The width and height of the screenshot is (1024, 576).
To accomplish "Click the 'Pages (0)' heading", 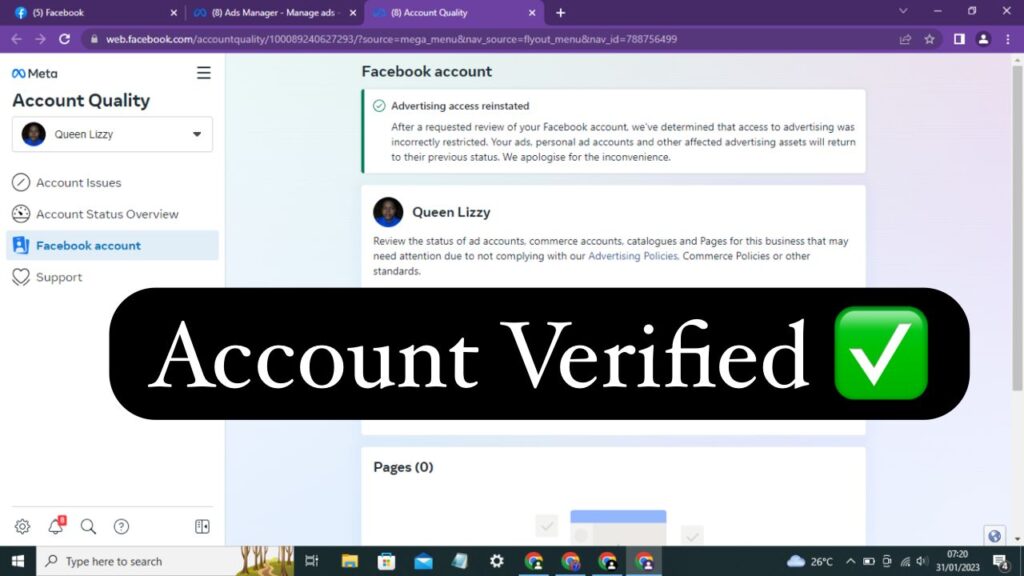I will tap(403, 467).
